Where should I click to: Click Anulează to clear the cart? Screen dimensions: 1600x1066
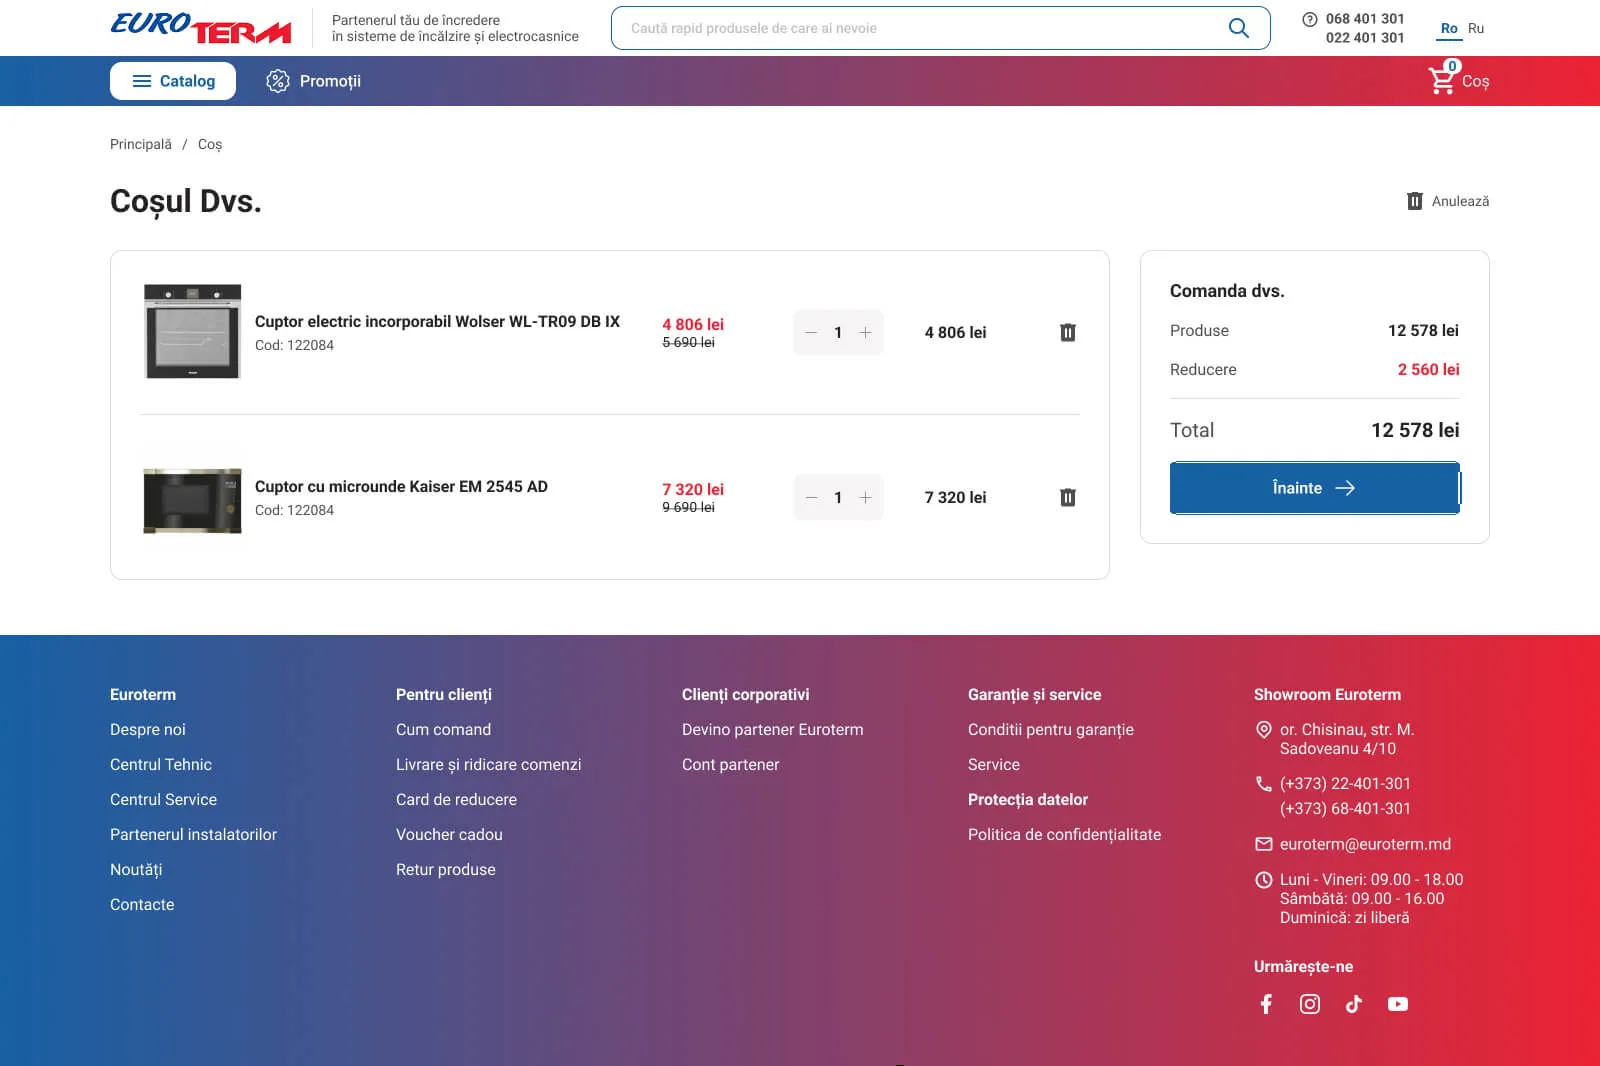pyautogui.click(x=1448, y=201)
